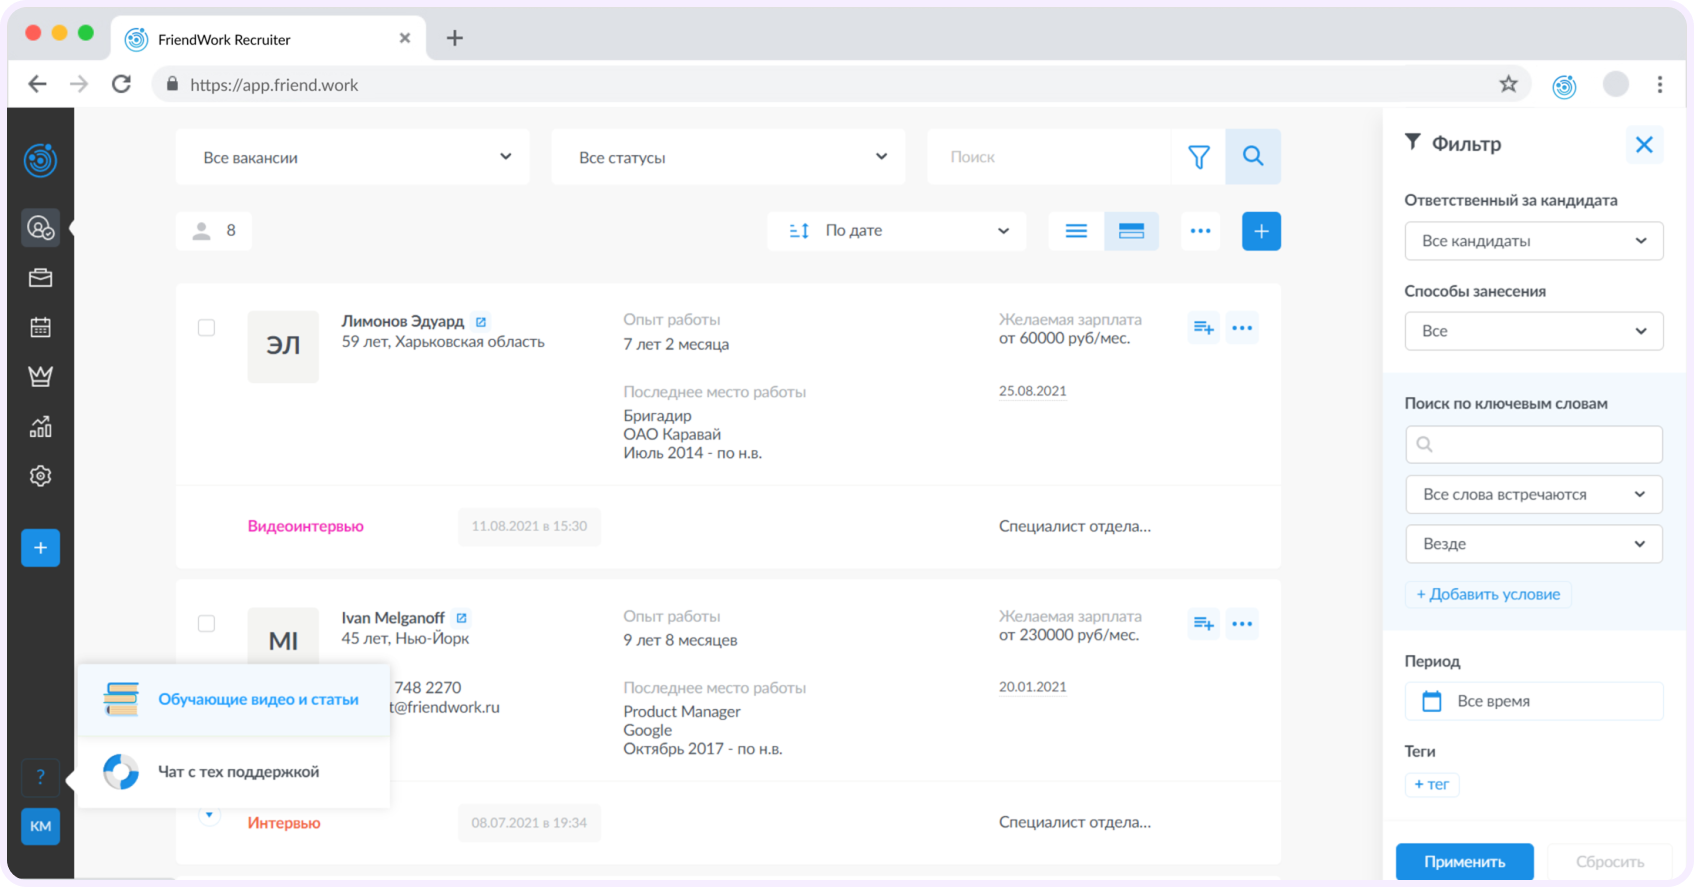Click + Добавить условие
This screenshot has width=1694, height=887.
pyautogui.click(x=1488, y=594)
